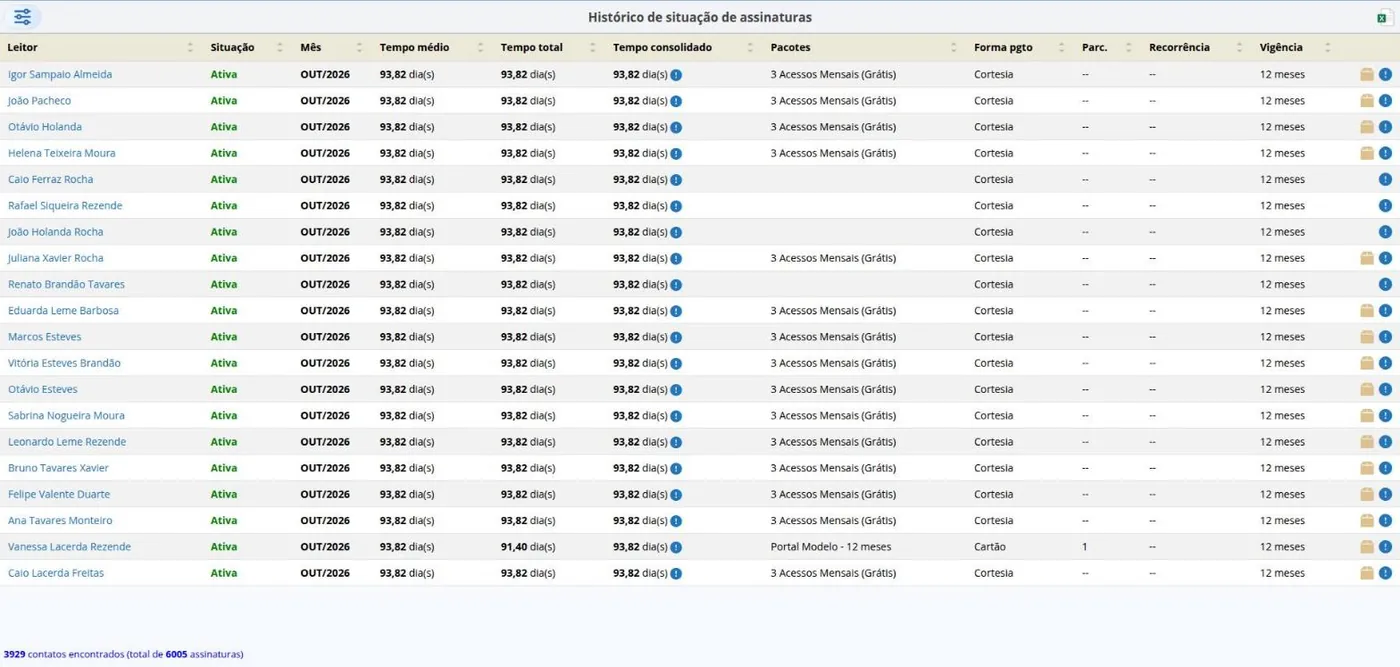1400x667 pixels.
Task: Click the Tempo consolidado column header
Action: [662, 47]
